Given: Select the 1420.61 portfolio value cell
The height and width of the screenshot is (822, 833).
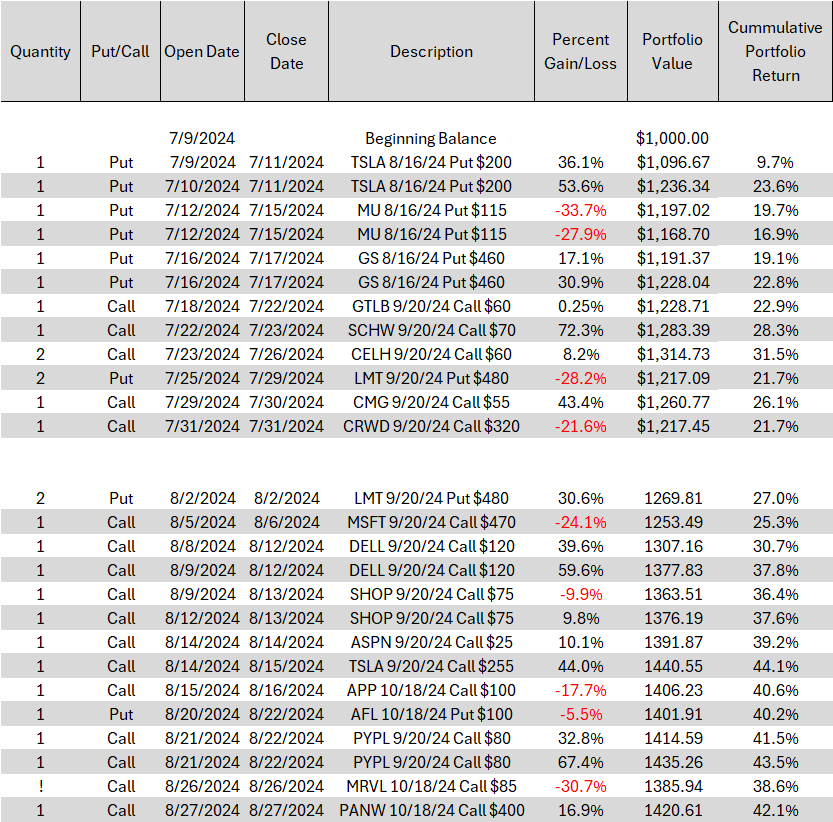Looking at the screenshot, I should click(x=673, y=810).
